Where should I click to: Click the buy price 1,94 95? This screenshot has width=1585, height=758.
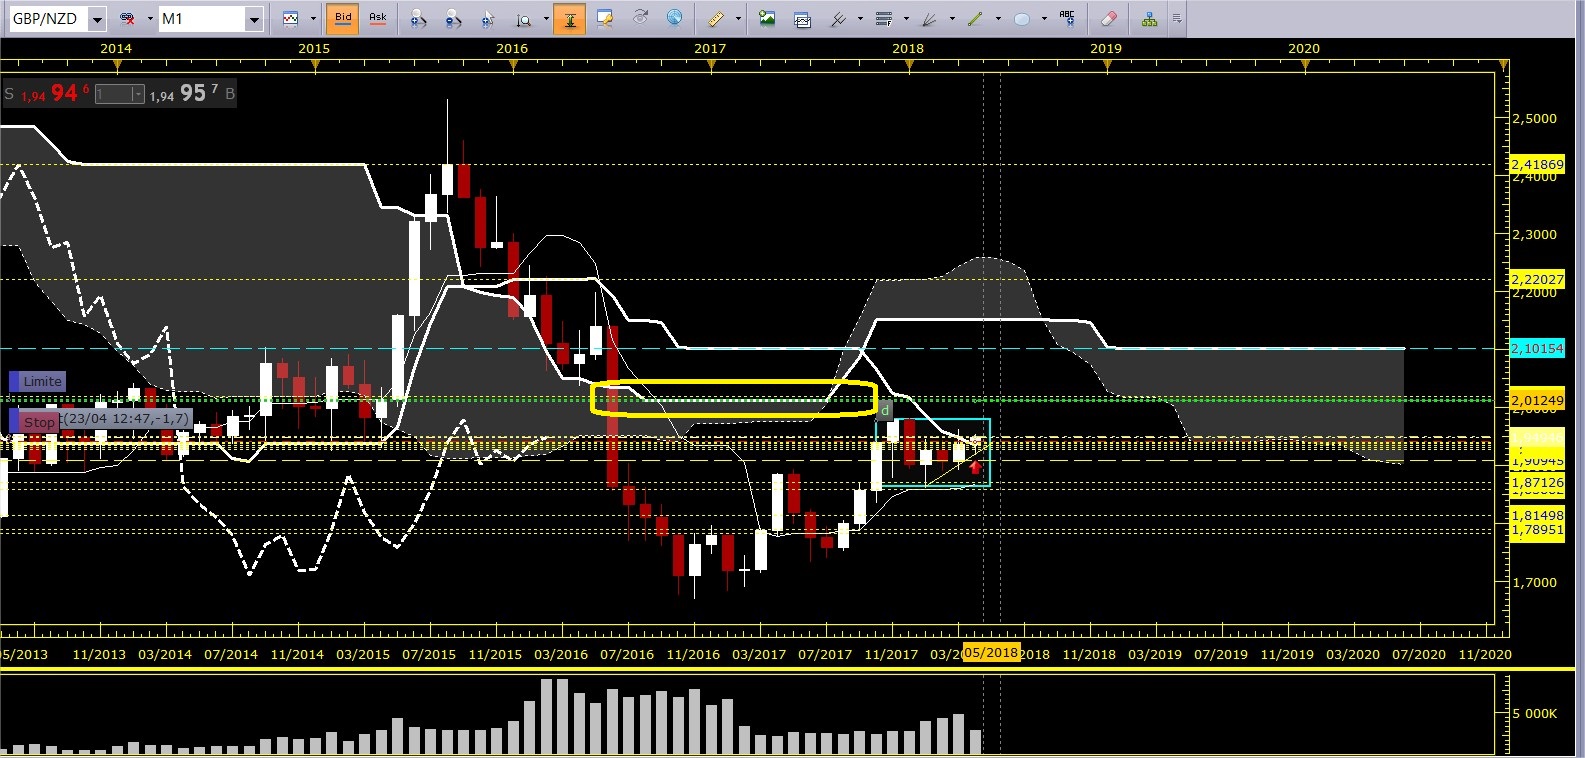point(184,94)
